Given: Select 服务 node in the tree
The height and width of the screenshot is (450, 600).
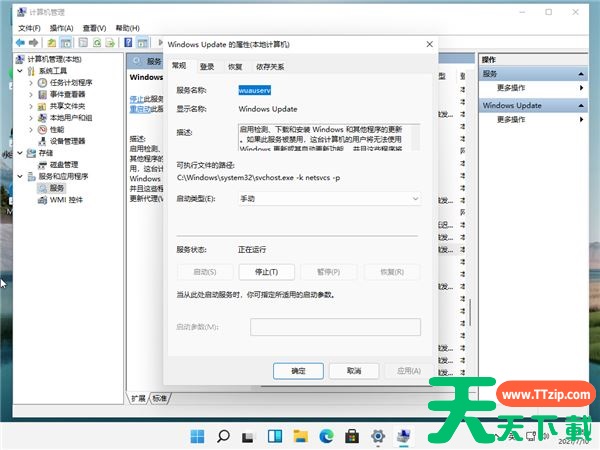Looking at the screenshot, I should (57, 188).
